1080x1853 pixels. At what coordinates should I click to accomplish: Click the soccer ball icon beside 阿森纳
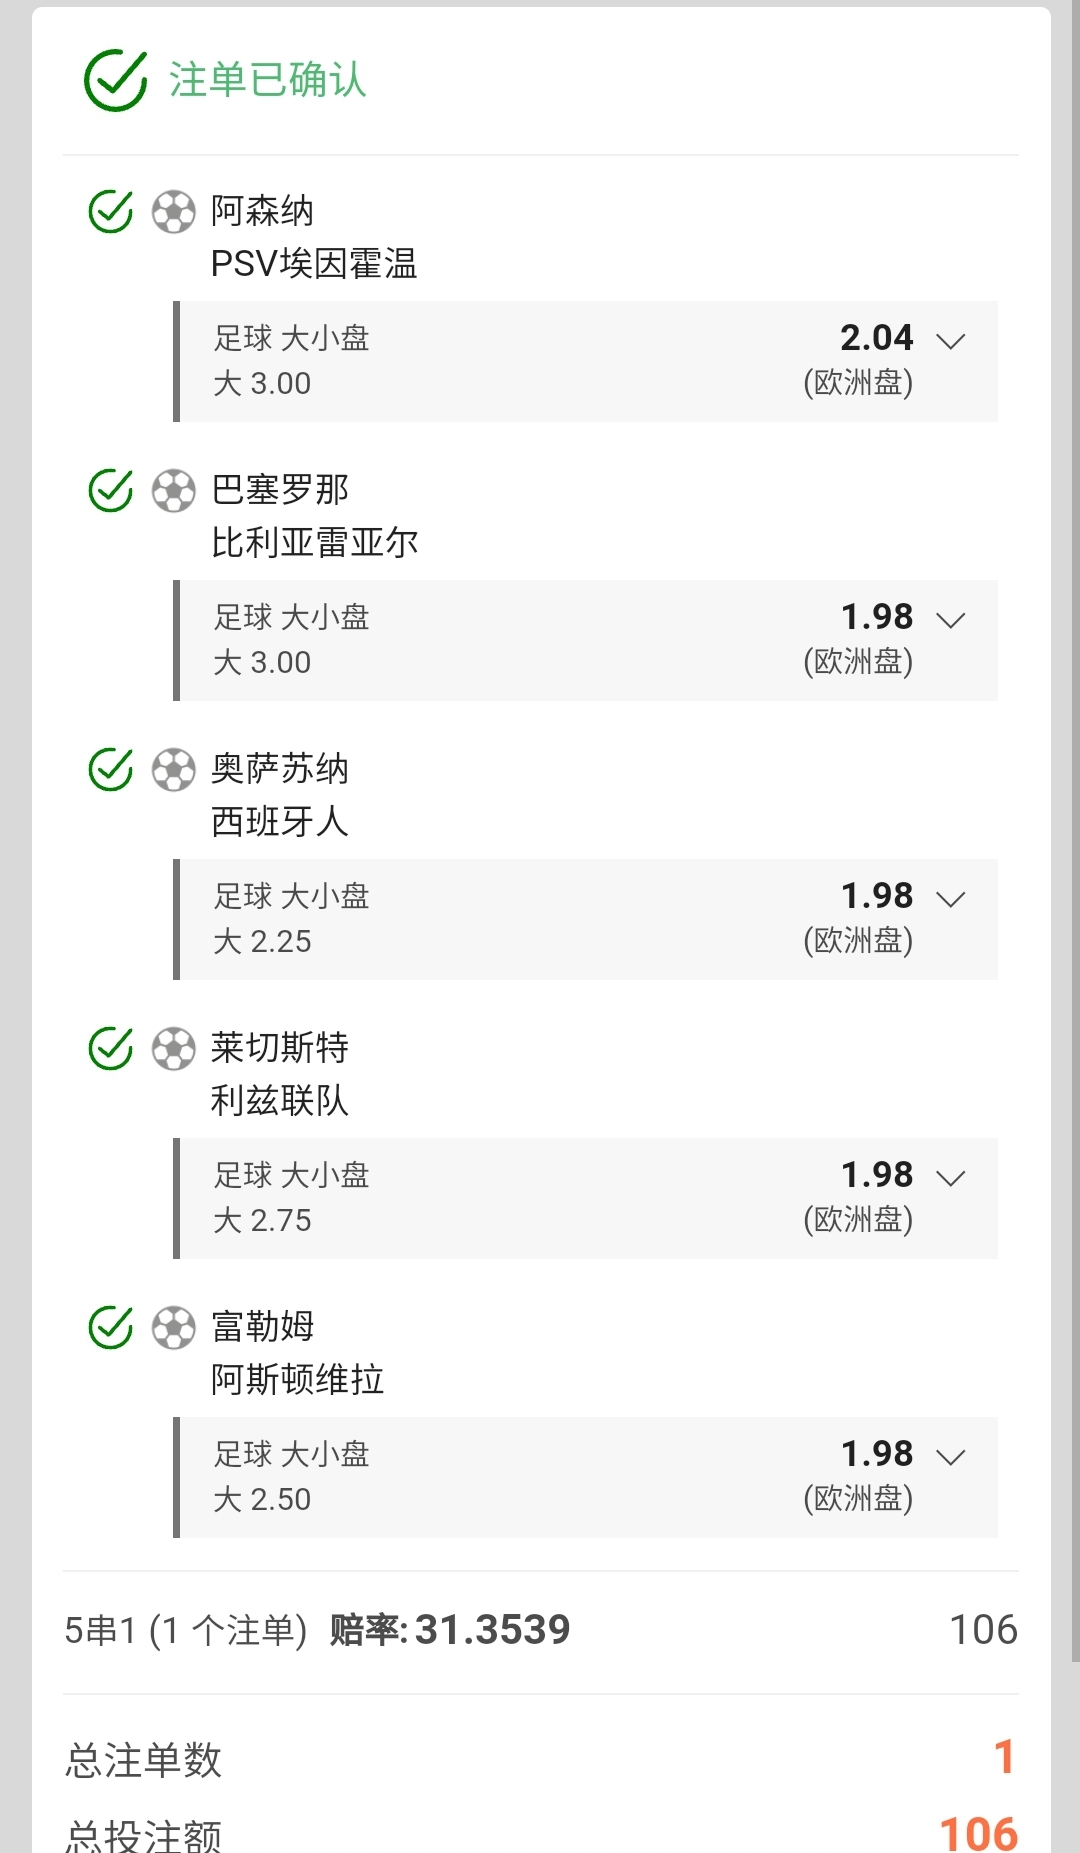pos(173,212)
